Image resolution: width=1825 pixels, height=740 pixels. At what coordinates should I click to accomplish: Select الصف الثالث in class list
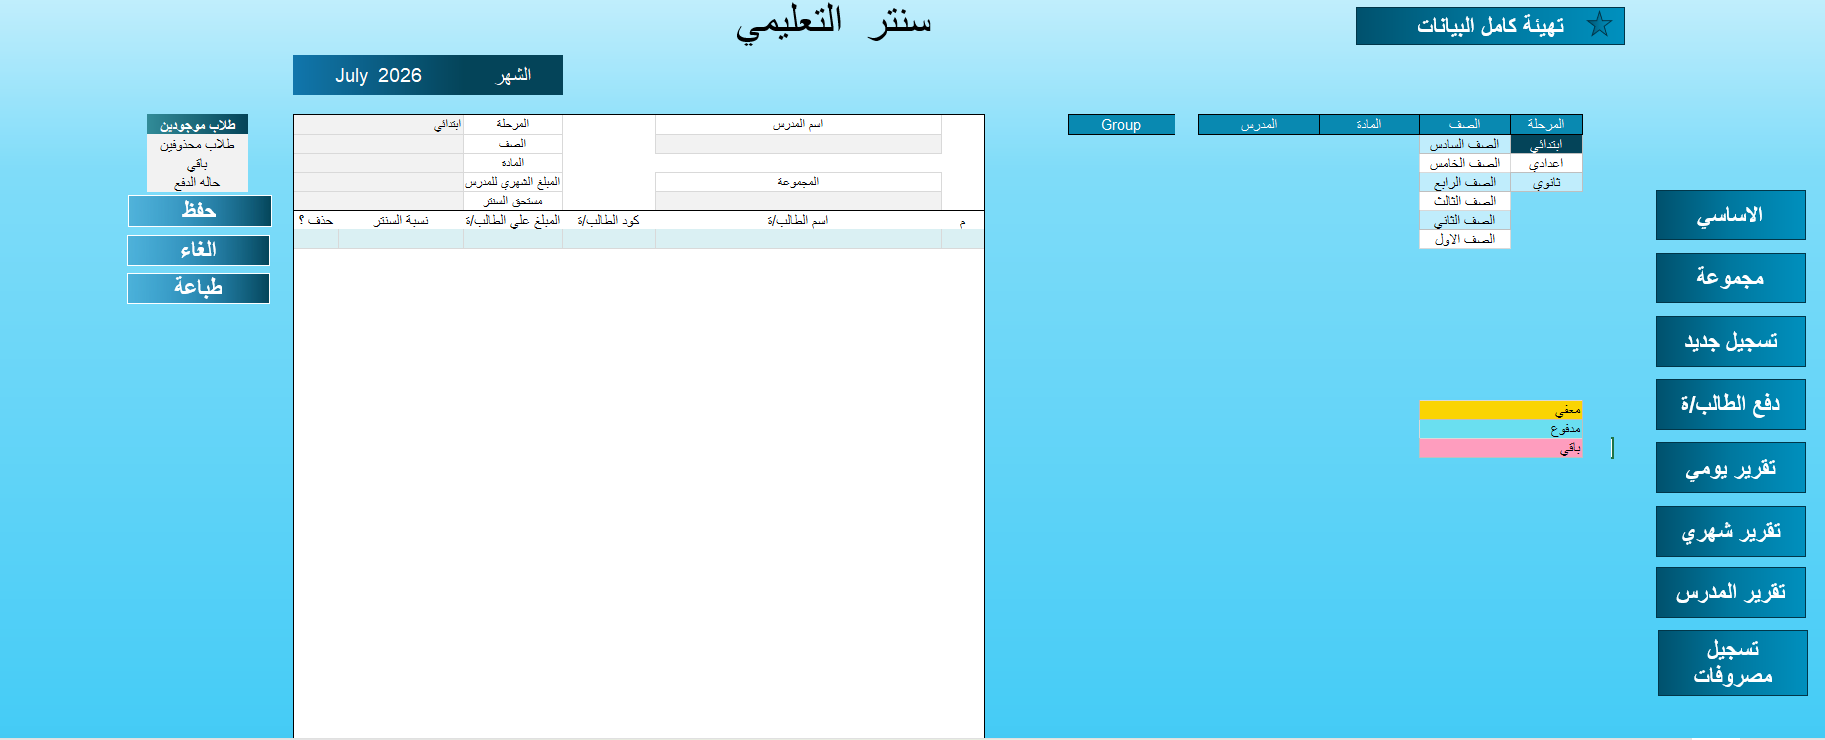click(x=1465, y=201)
